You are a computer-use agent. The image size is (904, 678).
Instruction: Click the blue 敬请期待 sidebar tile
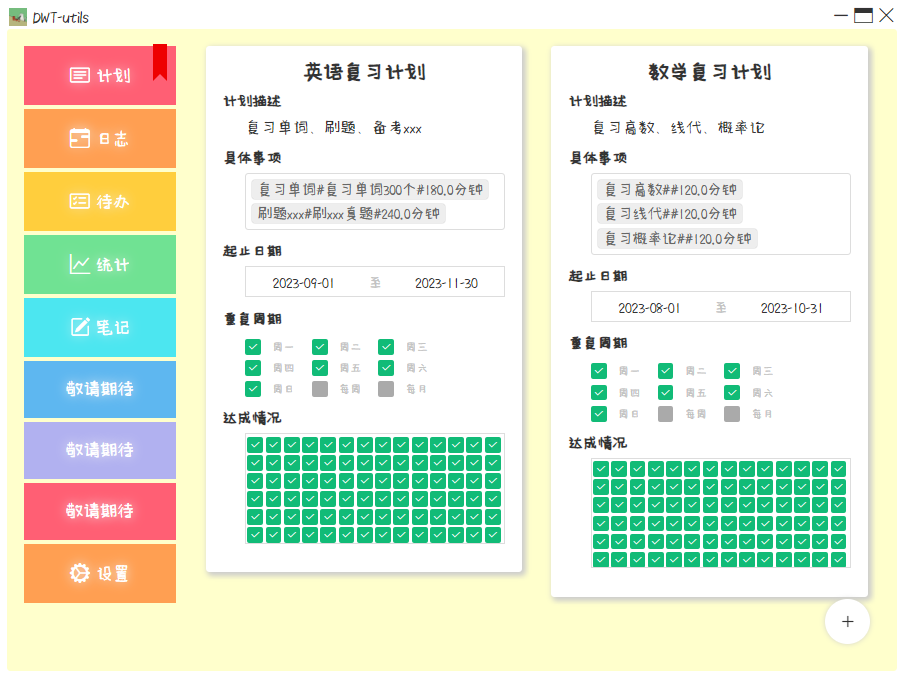[100, 389]
